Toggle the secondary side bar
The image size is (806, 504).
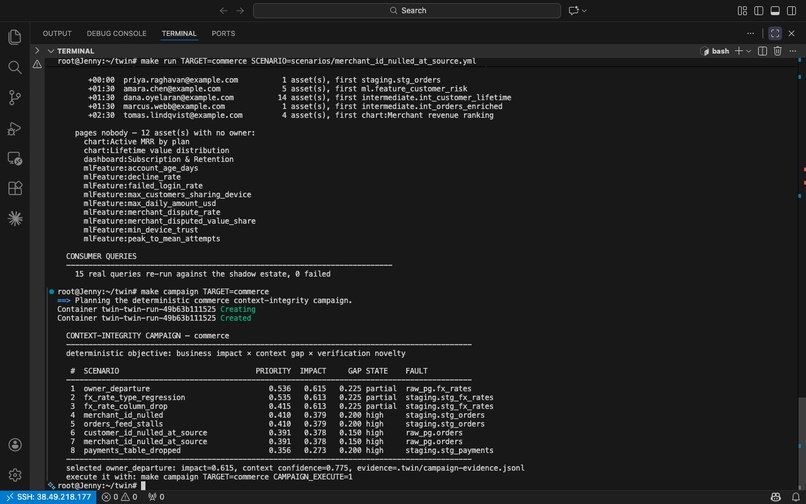792,10
